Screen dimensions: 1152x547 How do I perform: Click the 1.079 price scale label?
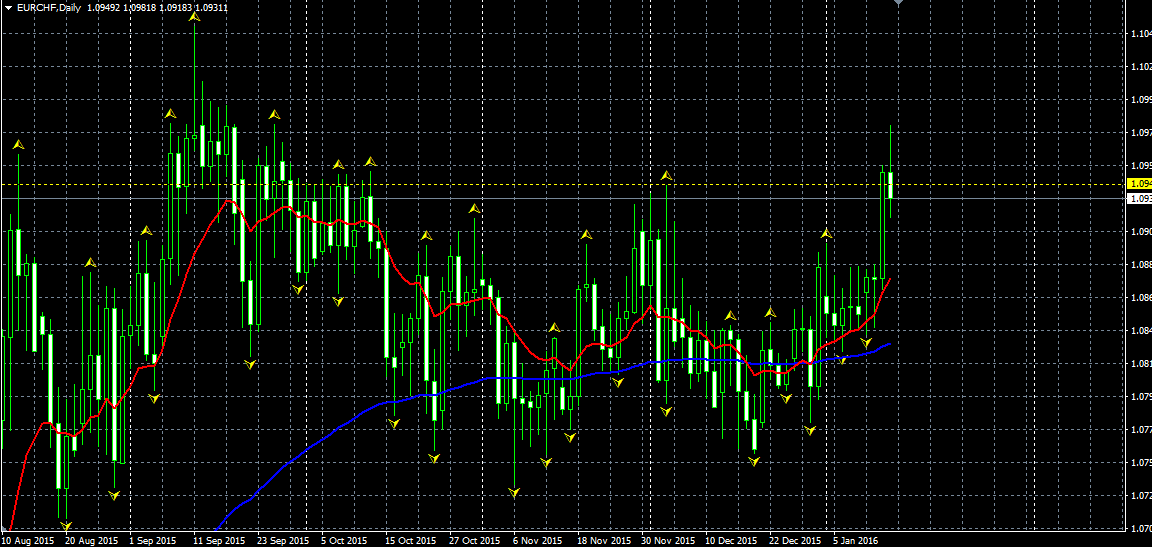[x=1140, y=397]
